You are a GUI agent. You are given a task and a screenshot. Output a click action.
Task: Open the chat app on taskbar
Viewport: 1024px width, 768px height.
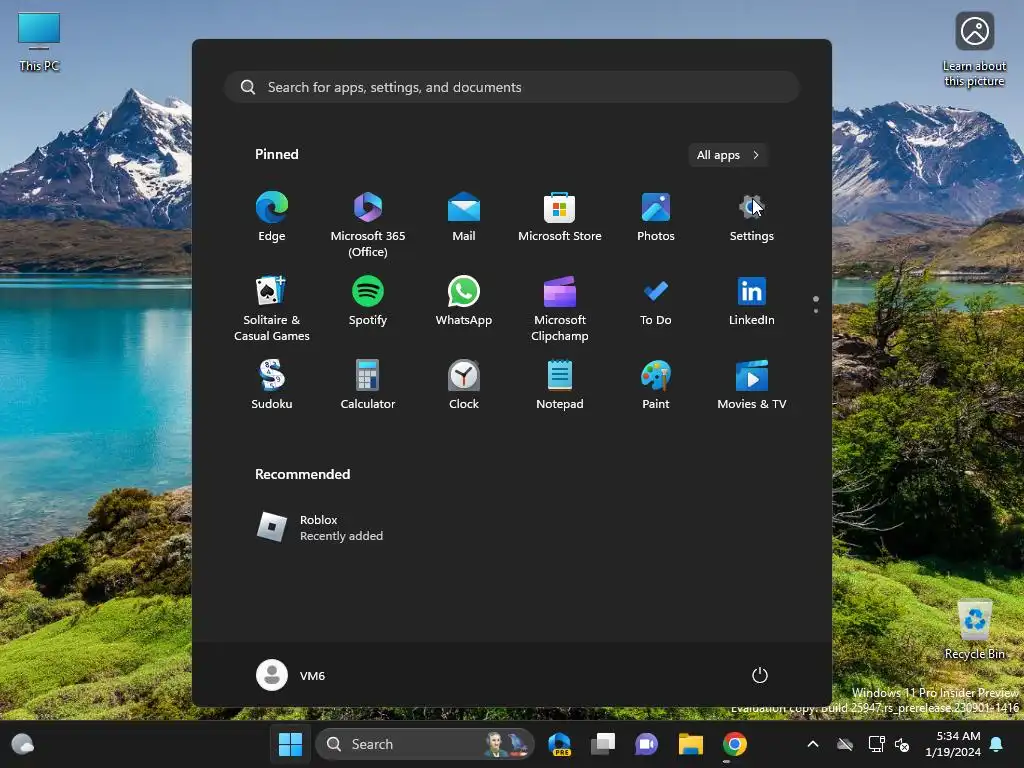coord(647,744)
